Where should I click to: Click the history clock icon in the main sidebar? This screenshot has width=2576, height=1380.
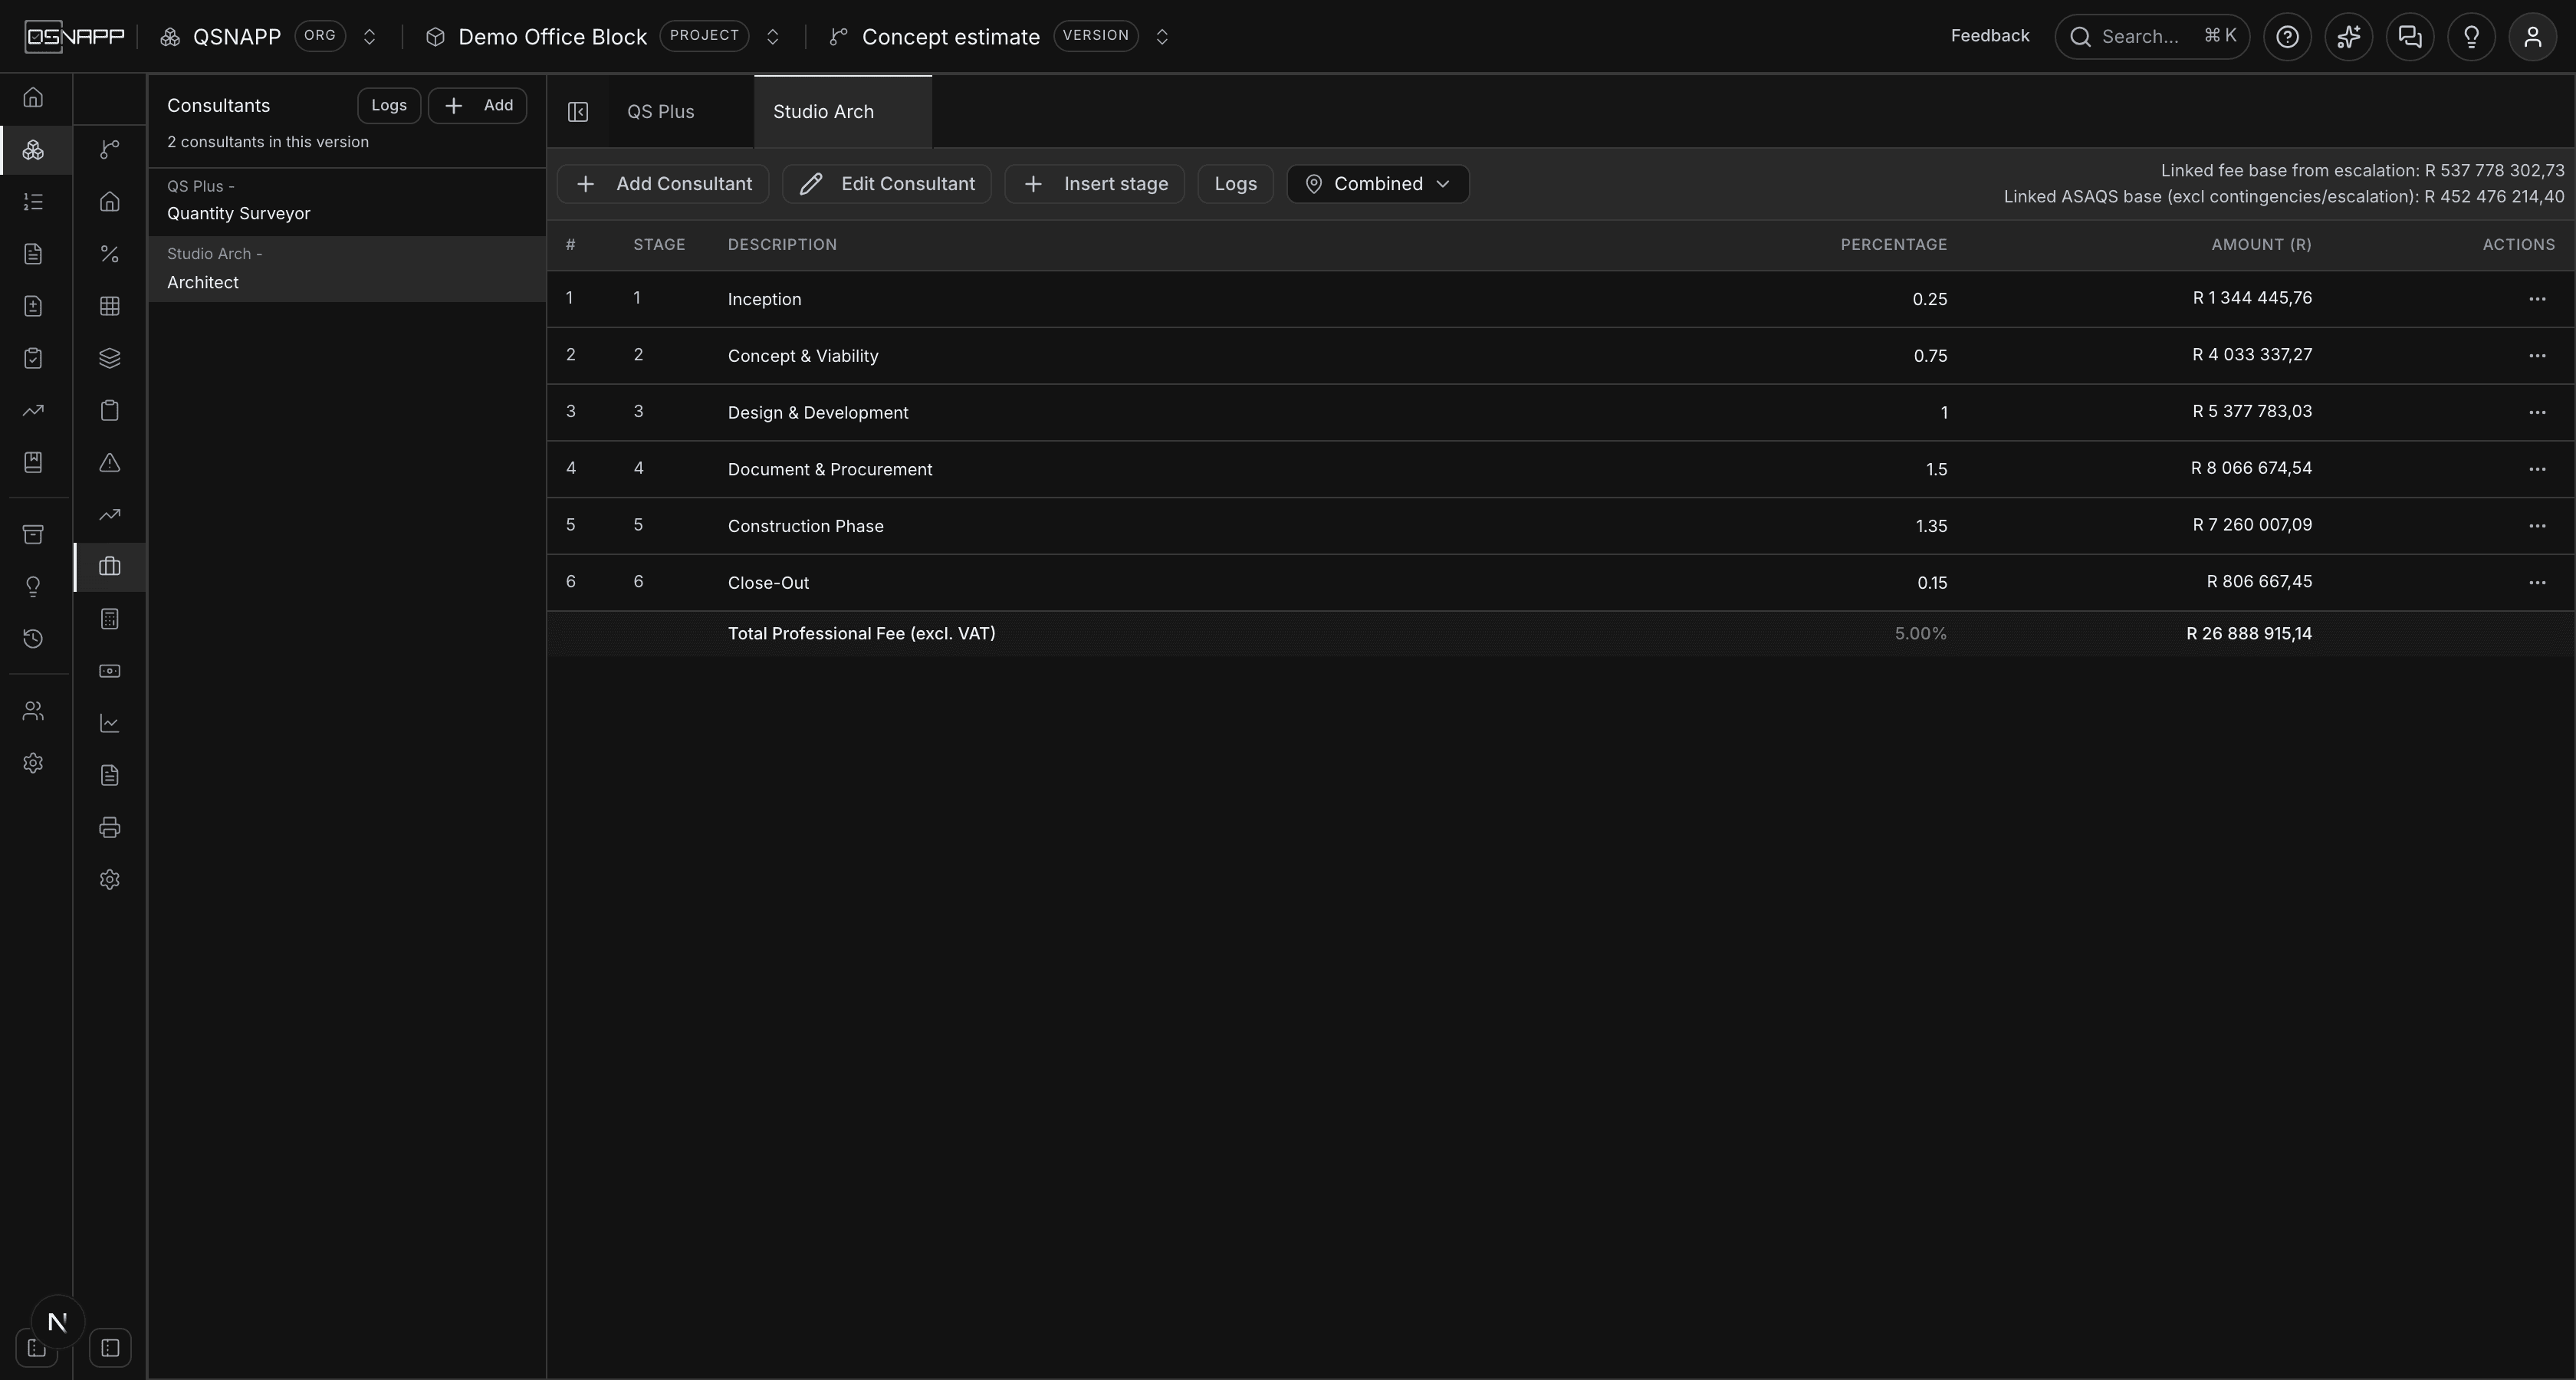pos(33,638)
